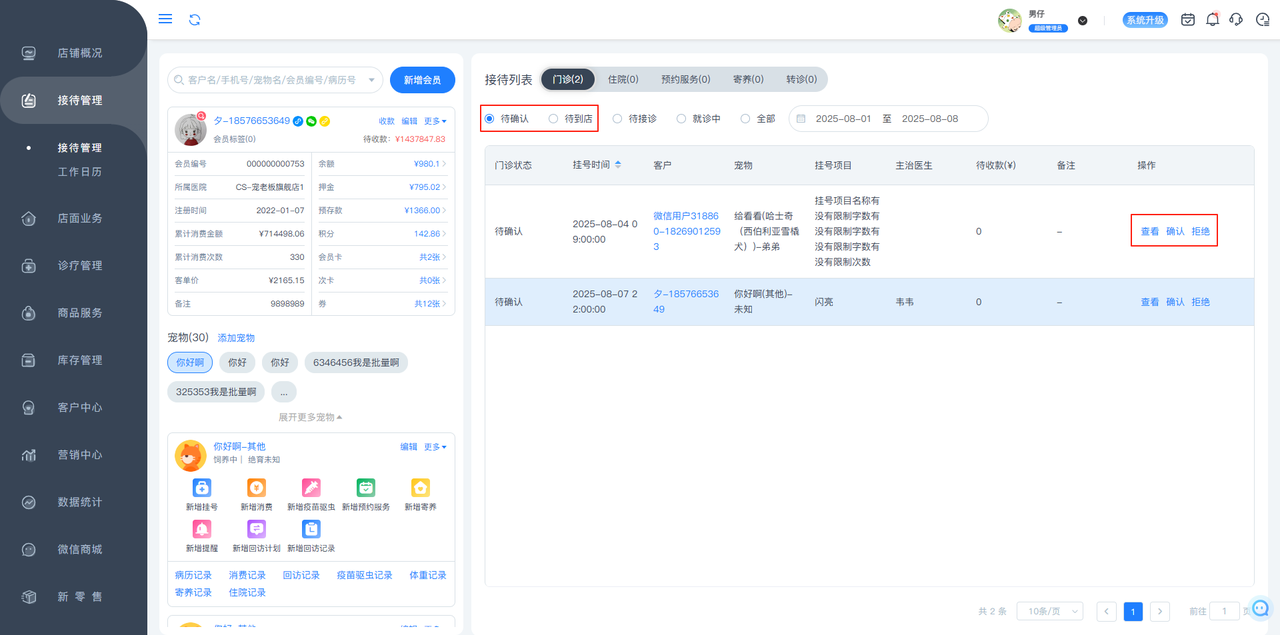Select the 全部 radio button
This screenshot has width=1280, height=635.
coord(745,119)
